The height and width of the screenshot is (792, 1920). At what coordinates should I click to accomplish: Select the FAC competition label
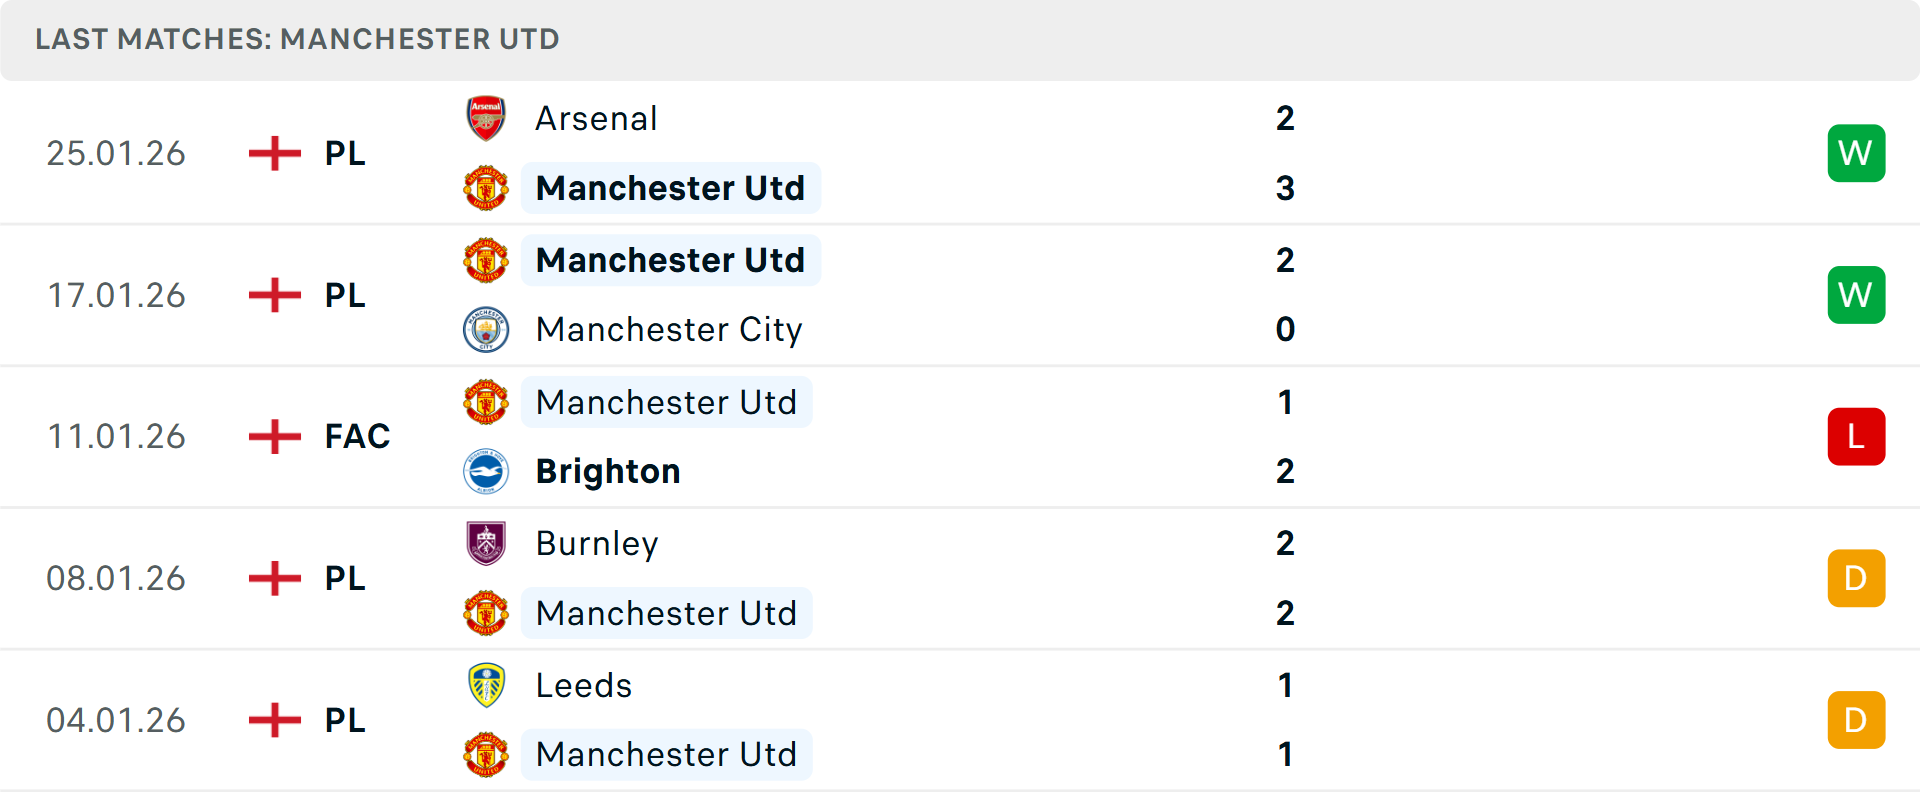[x=357, y=436]
